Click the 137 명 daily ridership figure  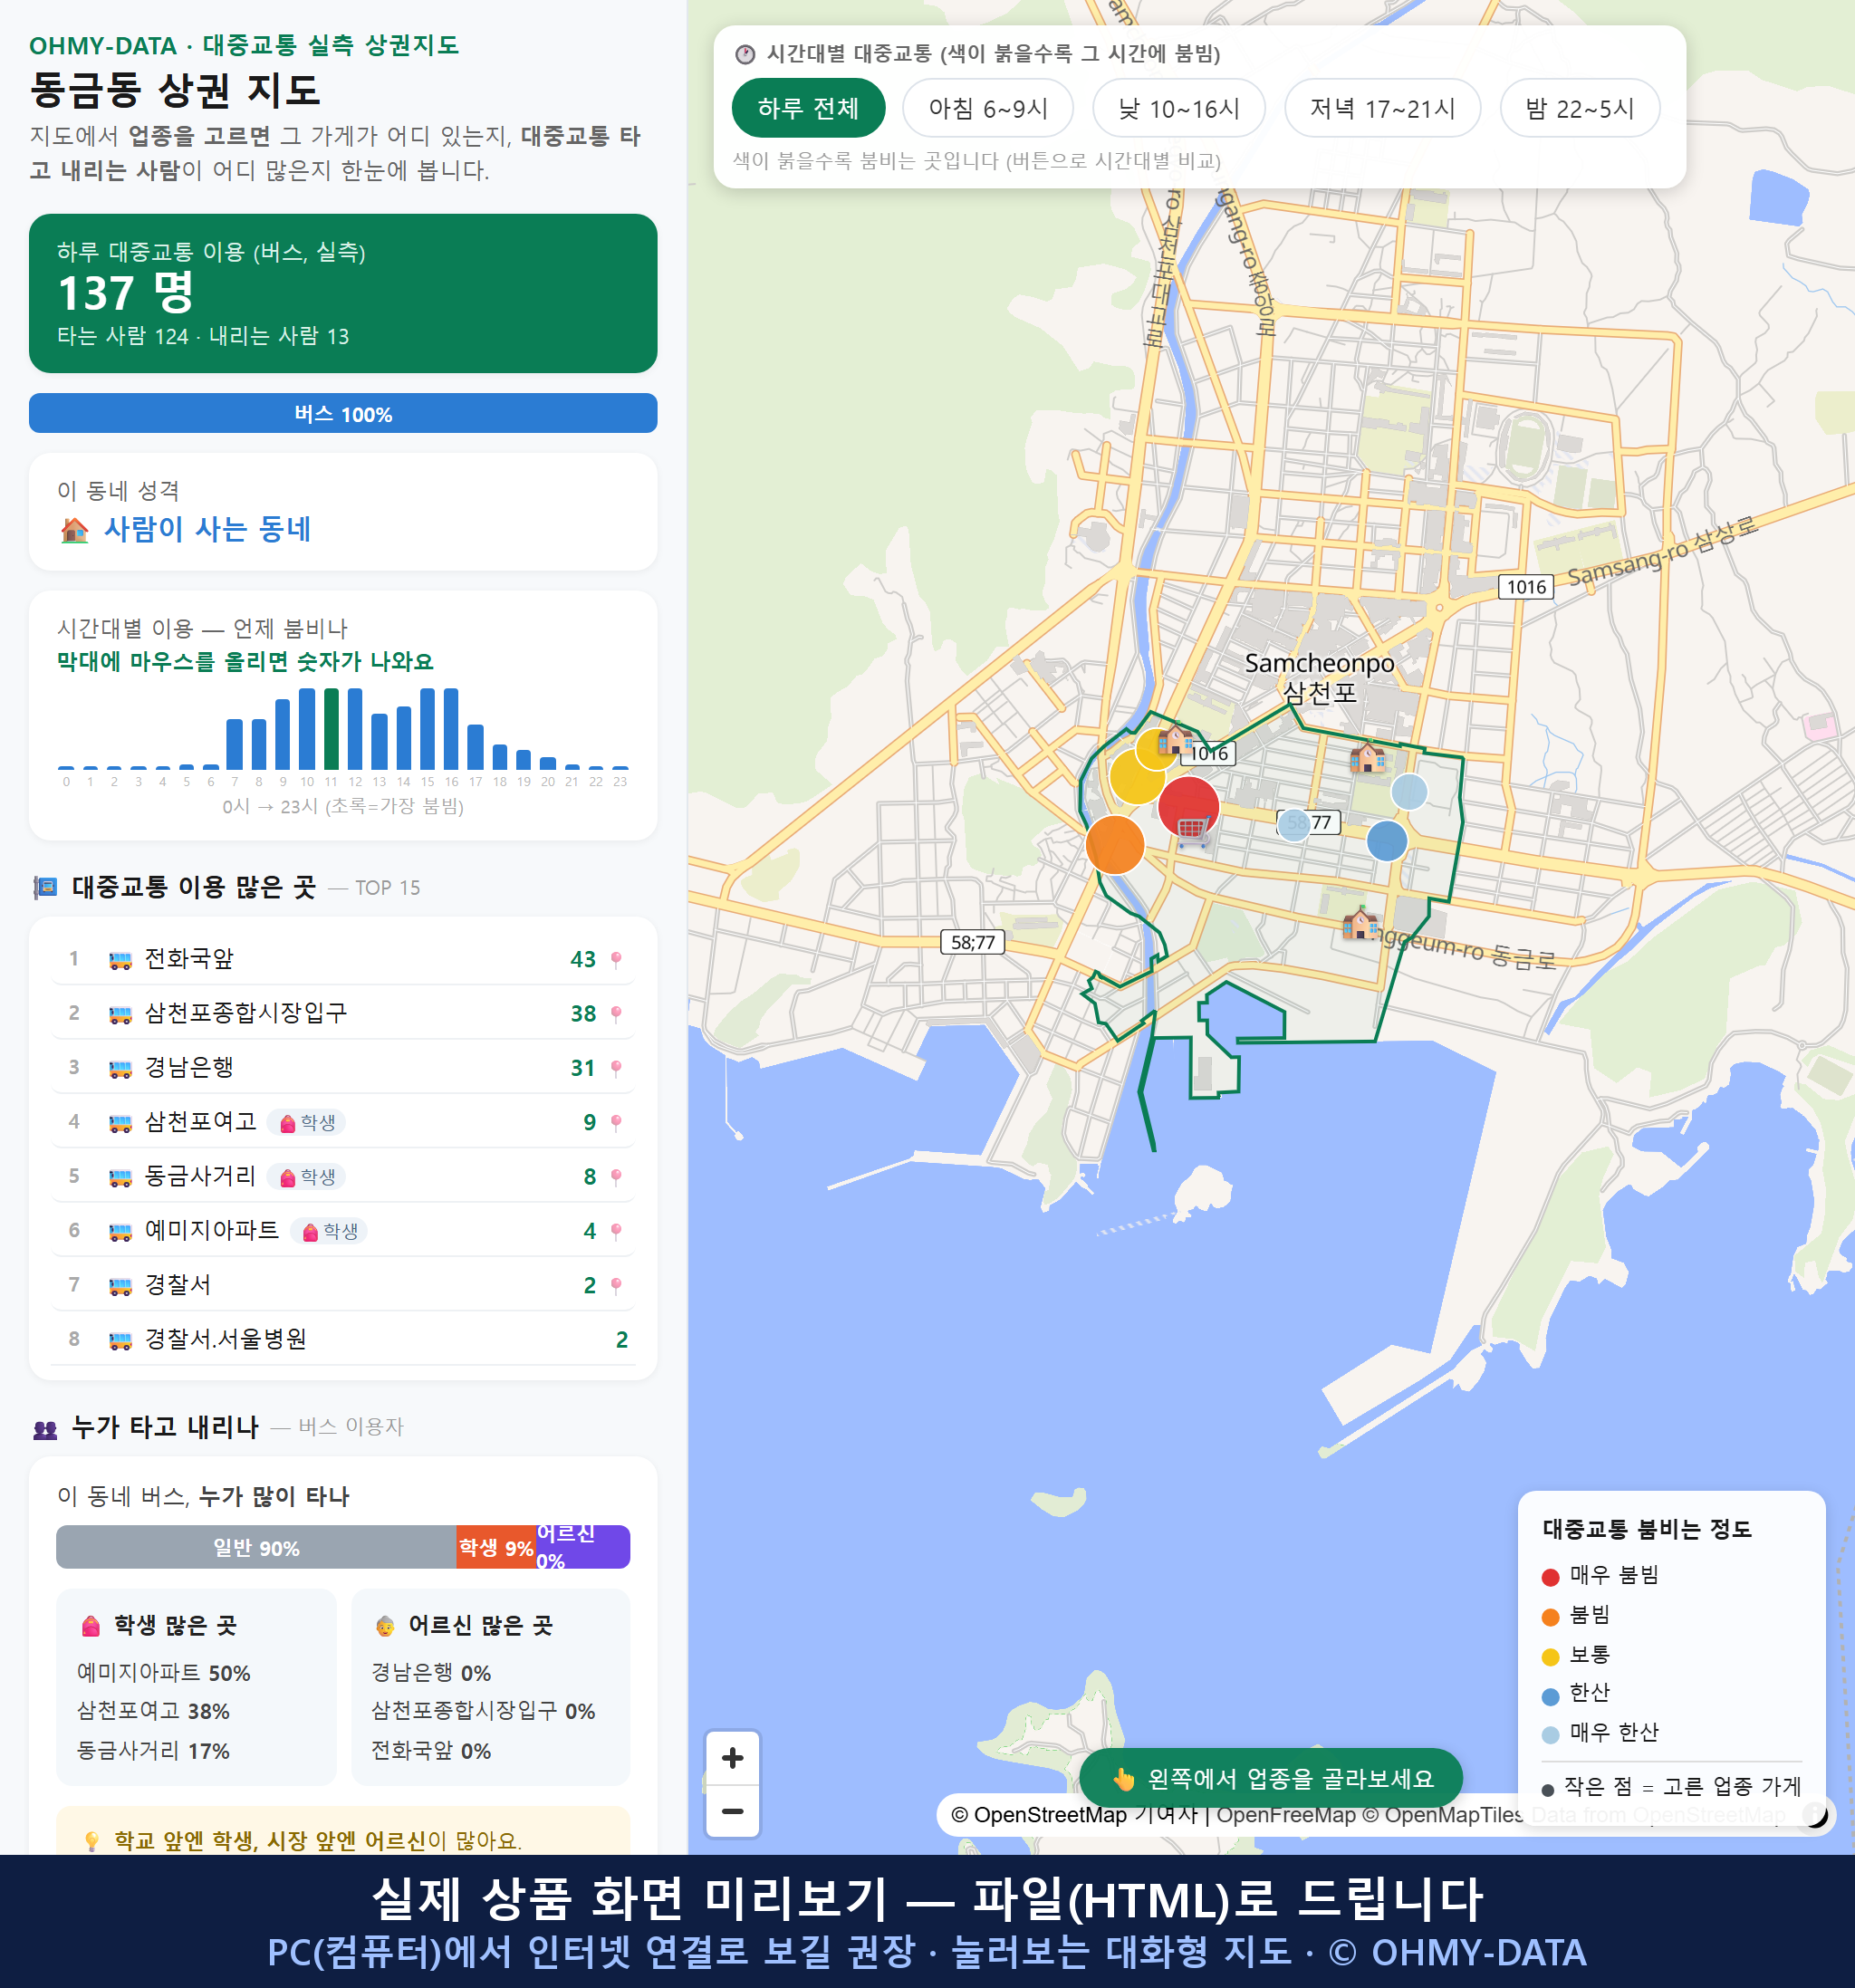[126, 293]
